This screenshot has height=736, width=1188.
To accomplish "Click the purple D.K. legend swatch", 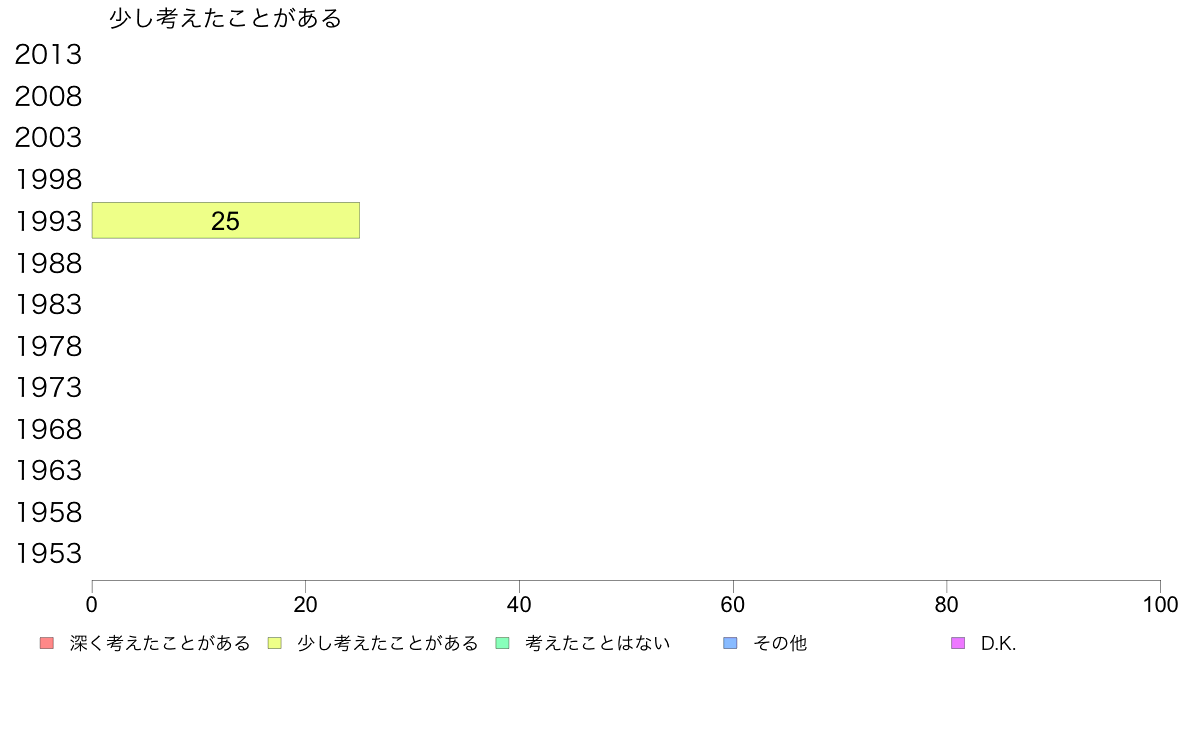I will (x=958, y=643).
